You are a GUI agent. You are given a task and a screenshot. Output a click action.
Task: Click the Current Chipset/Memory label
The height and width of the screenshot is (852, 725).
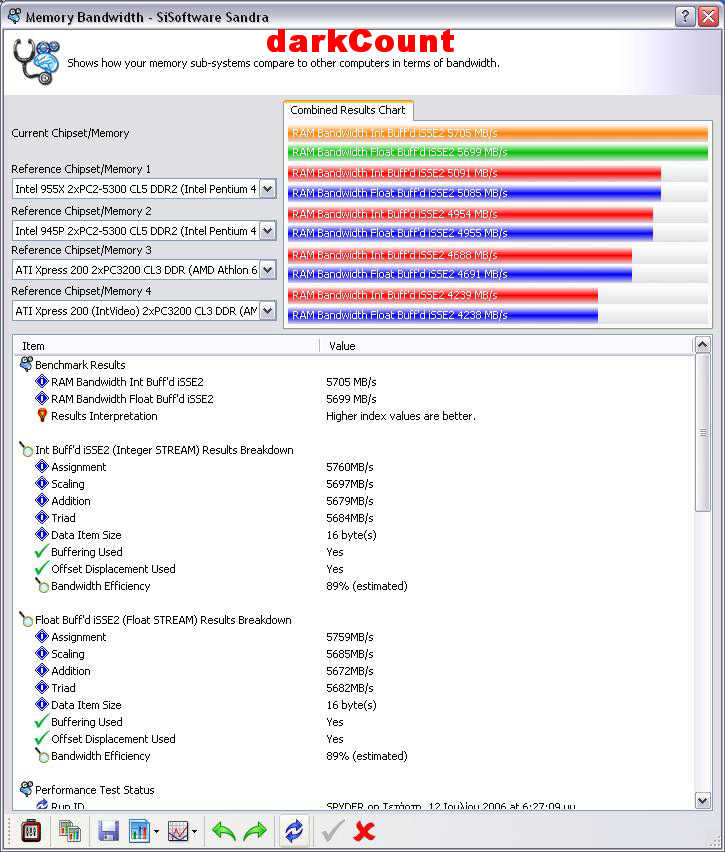coord(70,133)
